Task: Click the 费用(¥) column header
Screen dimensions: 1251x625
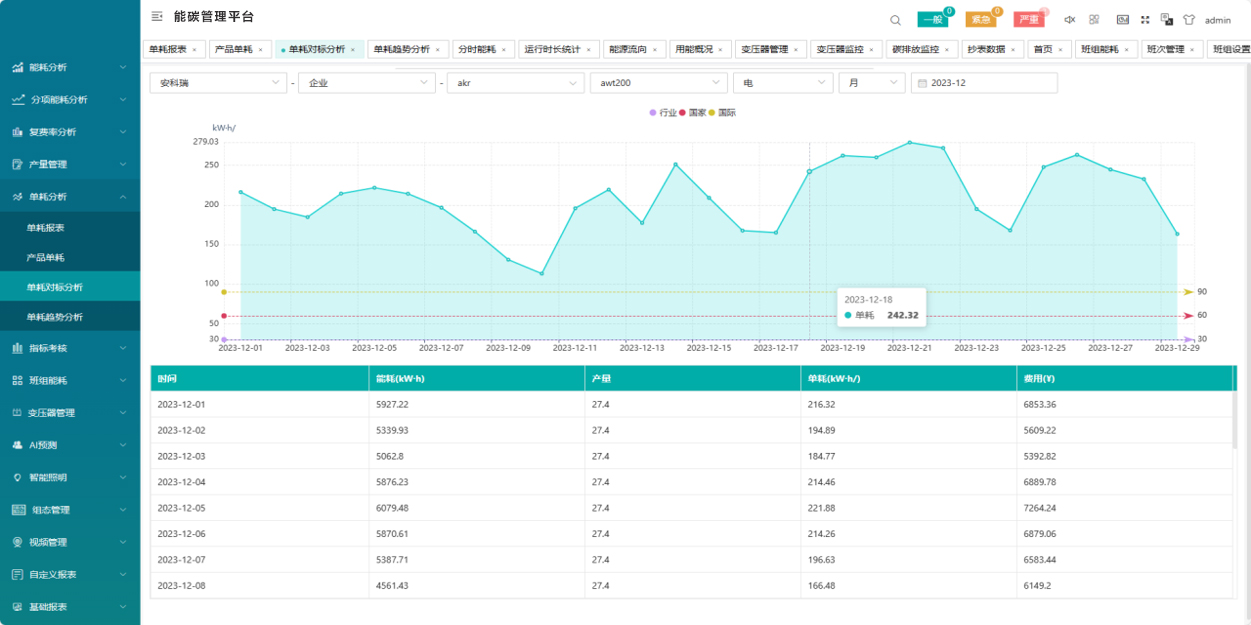Action: point(1124,379)
